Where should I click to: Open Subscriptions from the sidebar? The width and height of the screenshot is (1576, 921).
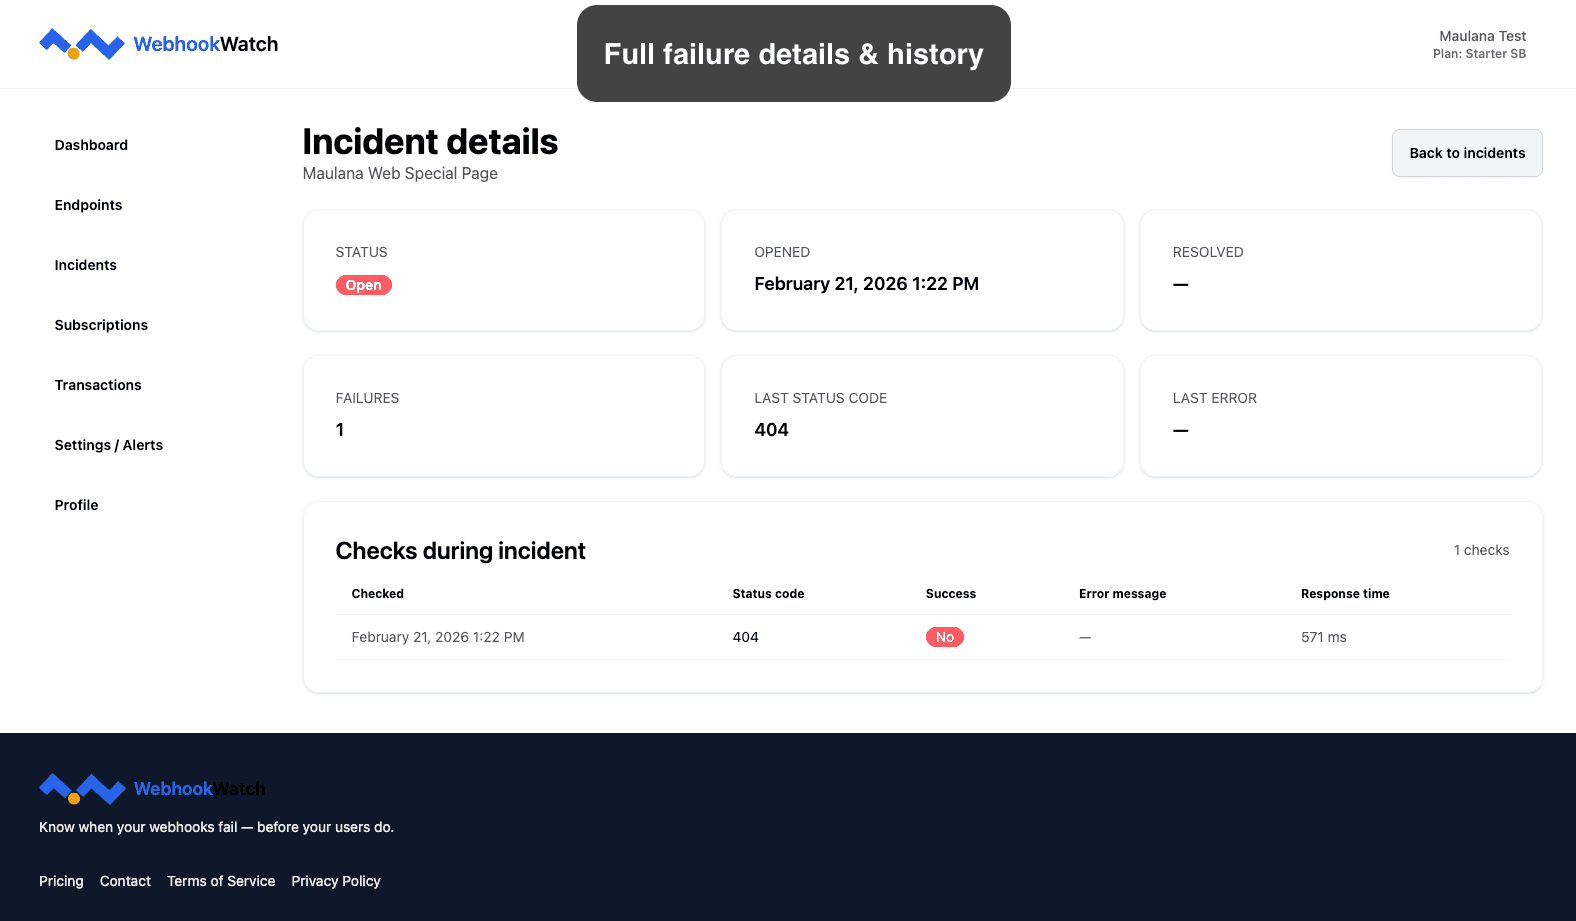click(x=101, y=325)
